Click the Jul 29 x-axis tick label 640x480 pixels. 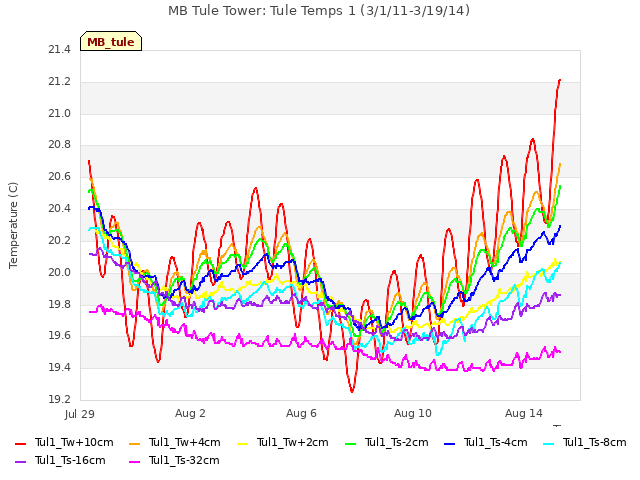point(80,414)
